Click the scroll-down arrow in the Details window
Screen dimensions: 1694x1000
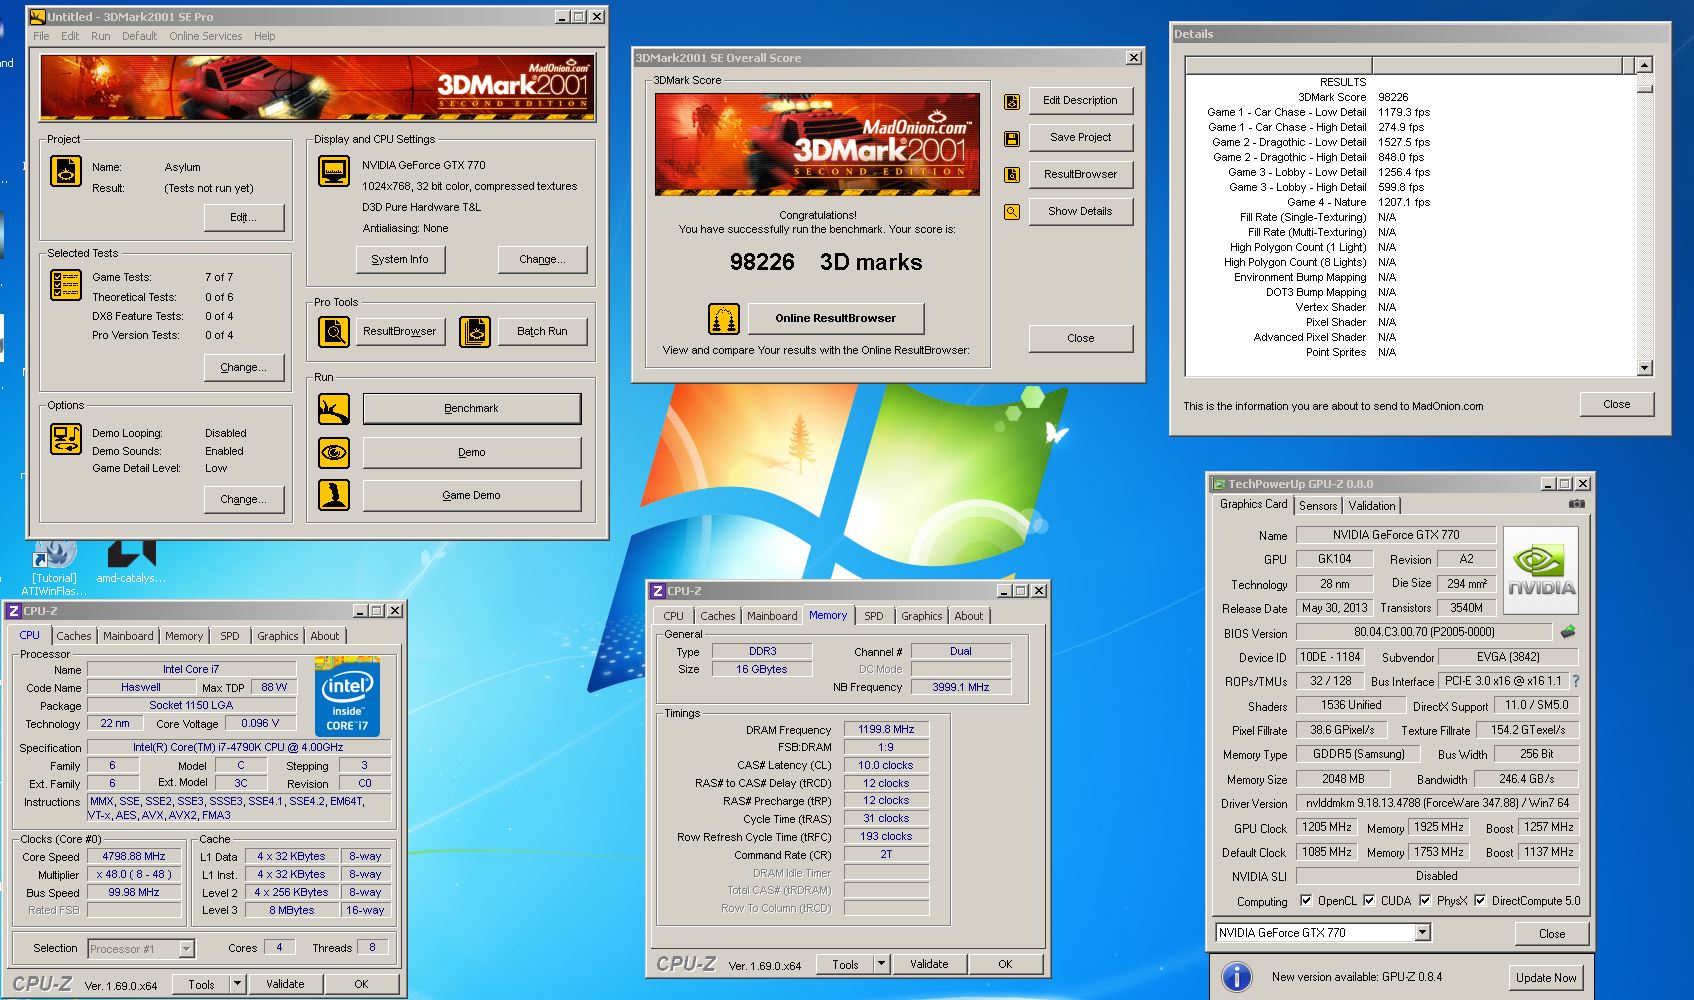[x=1644, y=368]
